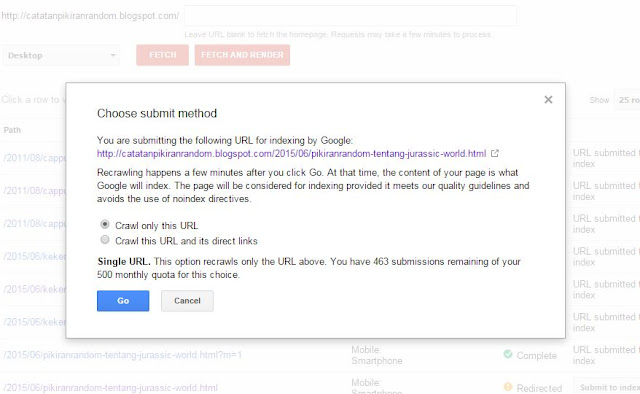Cancel the submit method dialog
Viewport: 640px width, 394px height.
(x=187, y=301)
